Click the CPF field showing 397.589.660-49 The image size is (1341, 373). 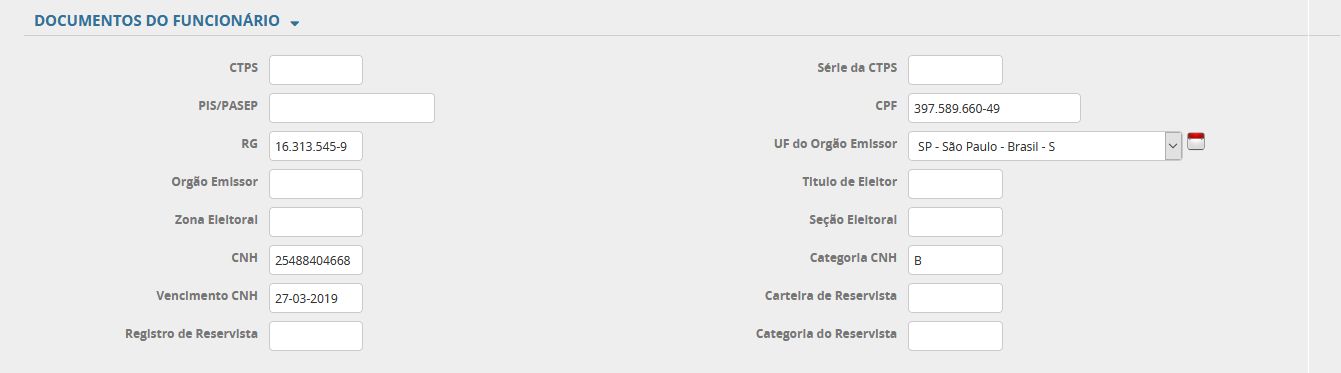tap(994, 108)
